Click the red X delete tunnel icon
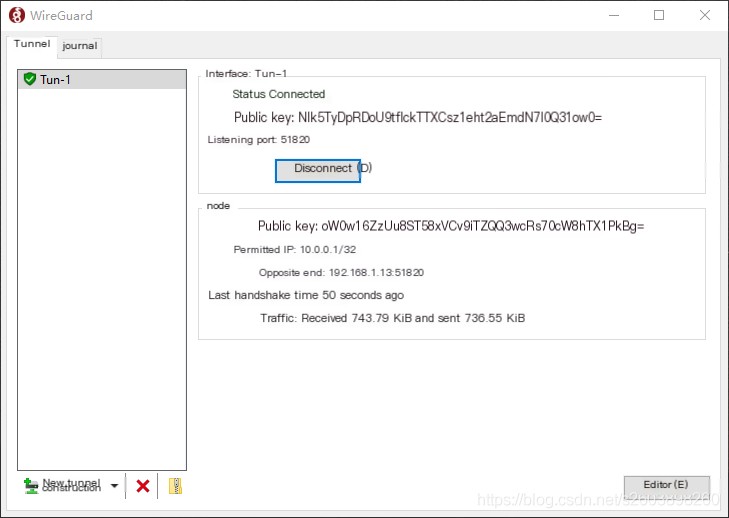The image size is (729, 518). (x=143, y=486)
